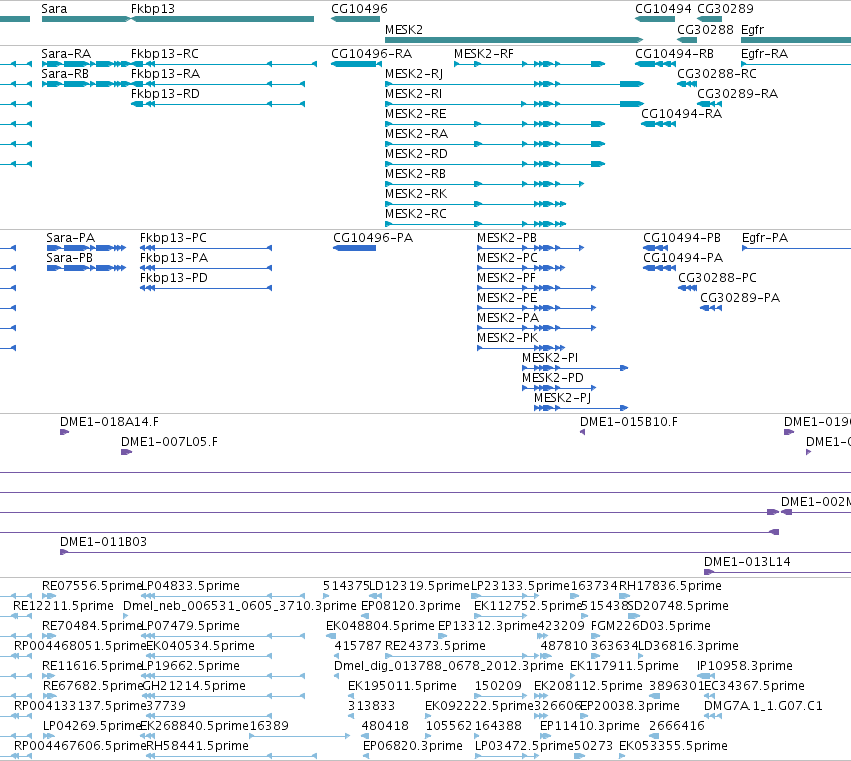This screenshot has width=851, height=761.
Task: Click the IP10958.3prime EST label
Action: (x=745, y=666)
